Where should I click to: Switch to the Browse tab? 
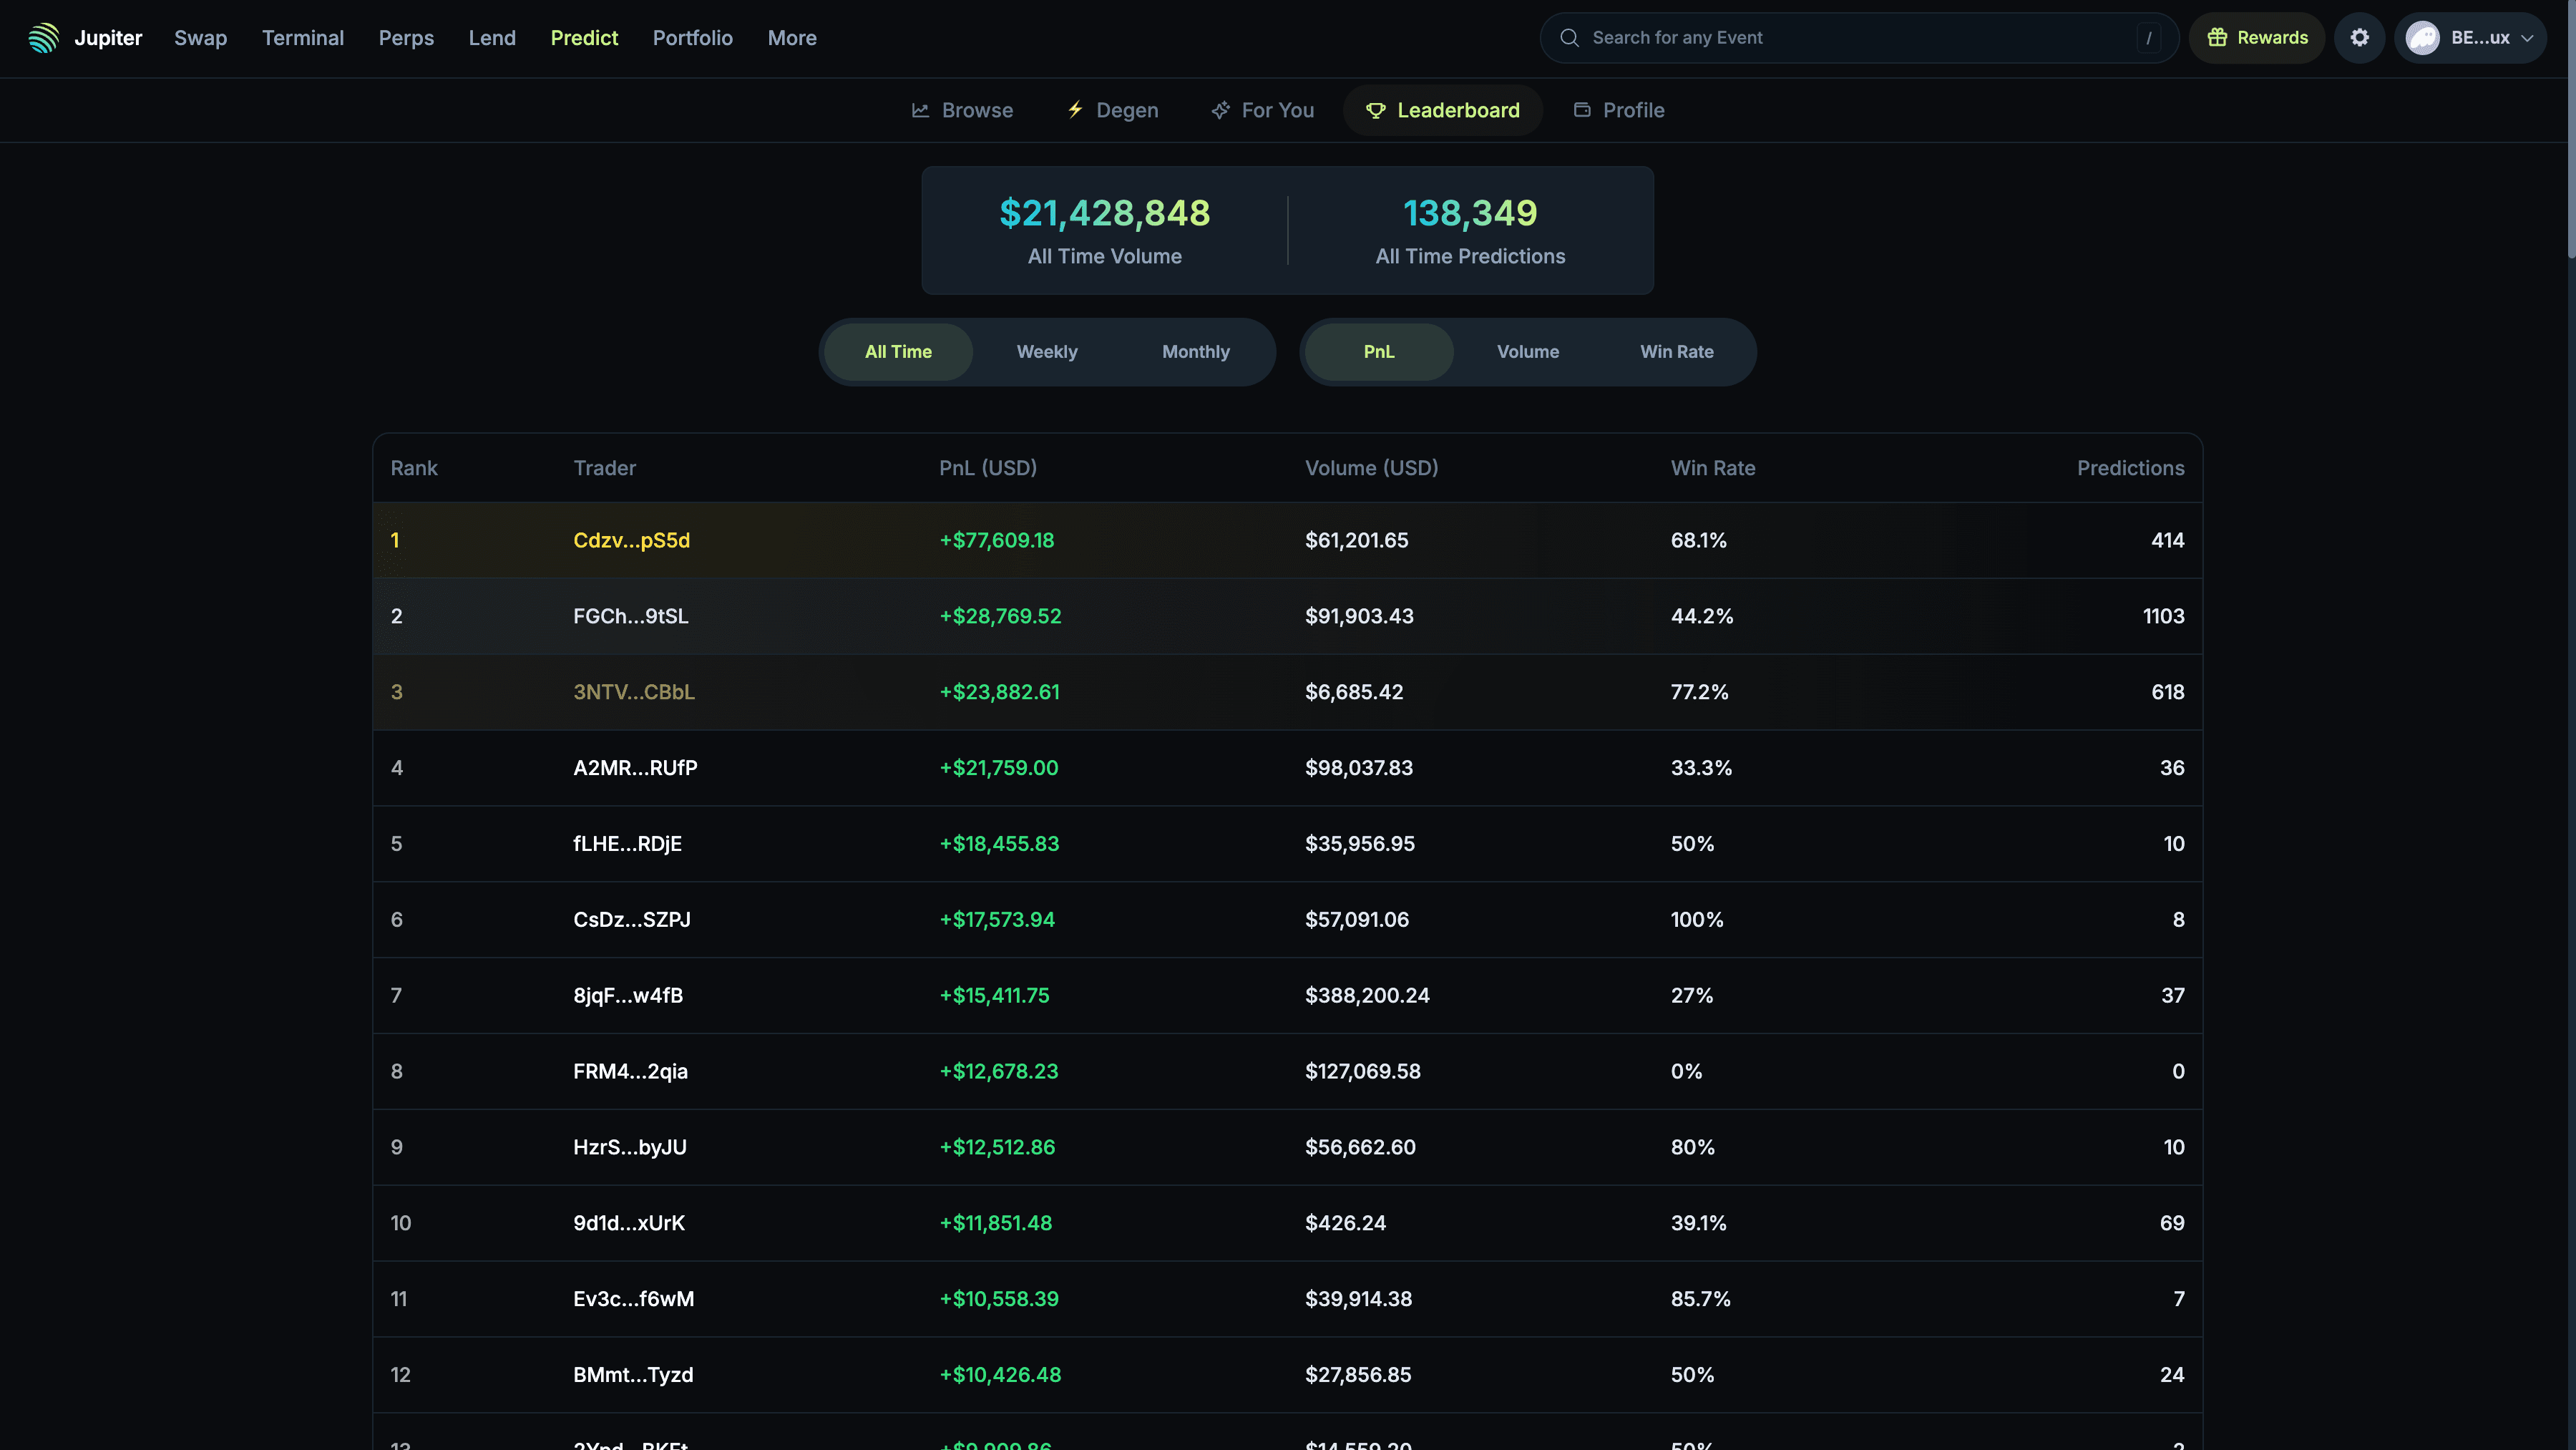coord(962,110)
